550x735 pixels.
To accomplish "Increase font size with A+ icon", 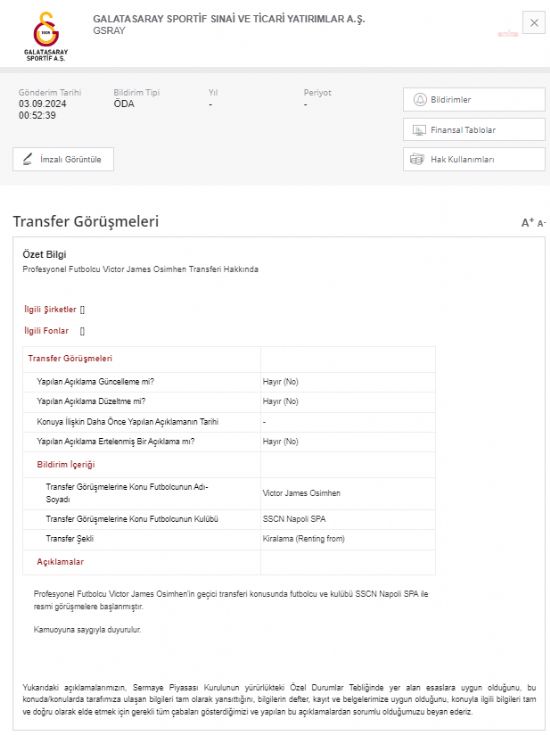I will (x=527, y=223).
